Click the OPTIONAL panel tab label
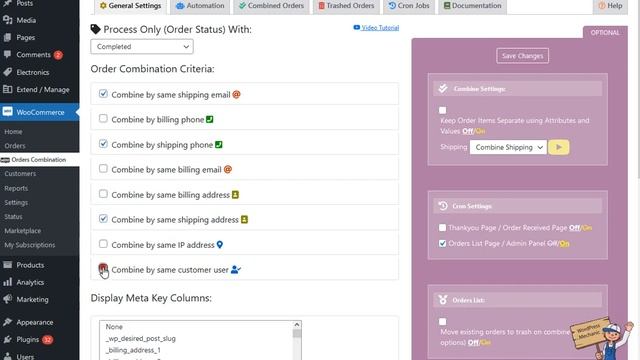The width and height of the screenshot is (640, 360). pos(605,33)
